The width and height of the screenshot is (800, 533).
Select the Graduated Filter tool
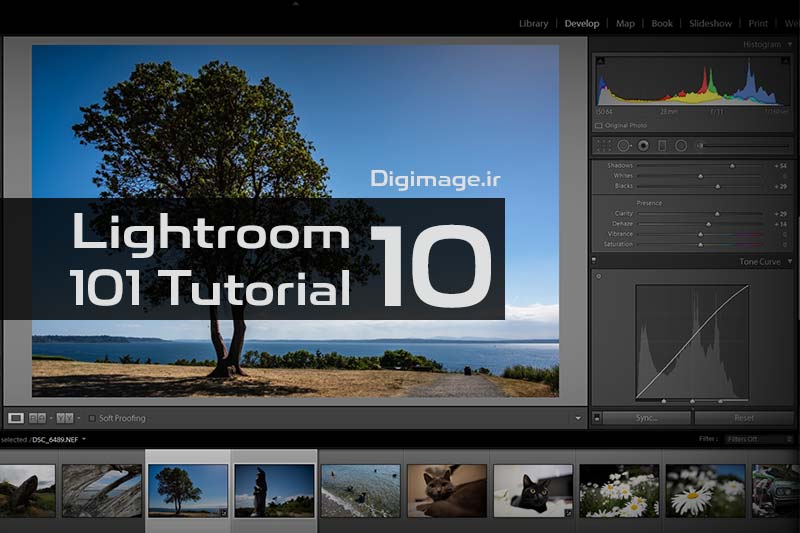[x=662, y=146]
